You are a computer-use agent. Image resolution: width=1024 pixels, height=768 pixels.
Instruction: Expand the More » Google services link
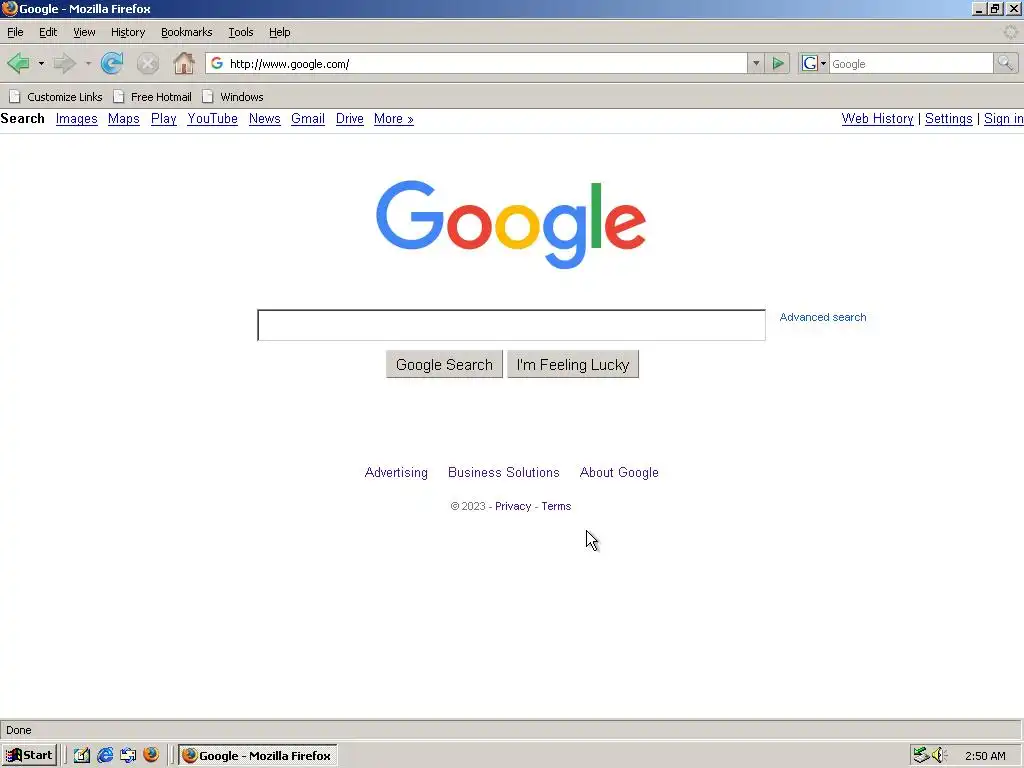pos(394,119)
